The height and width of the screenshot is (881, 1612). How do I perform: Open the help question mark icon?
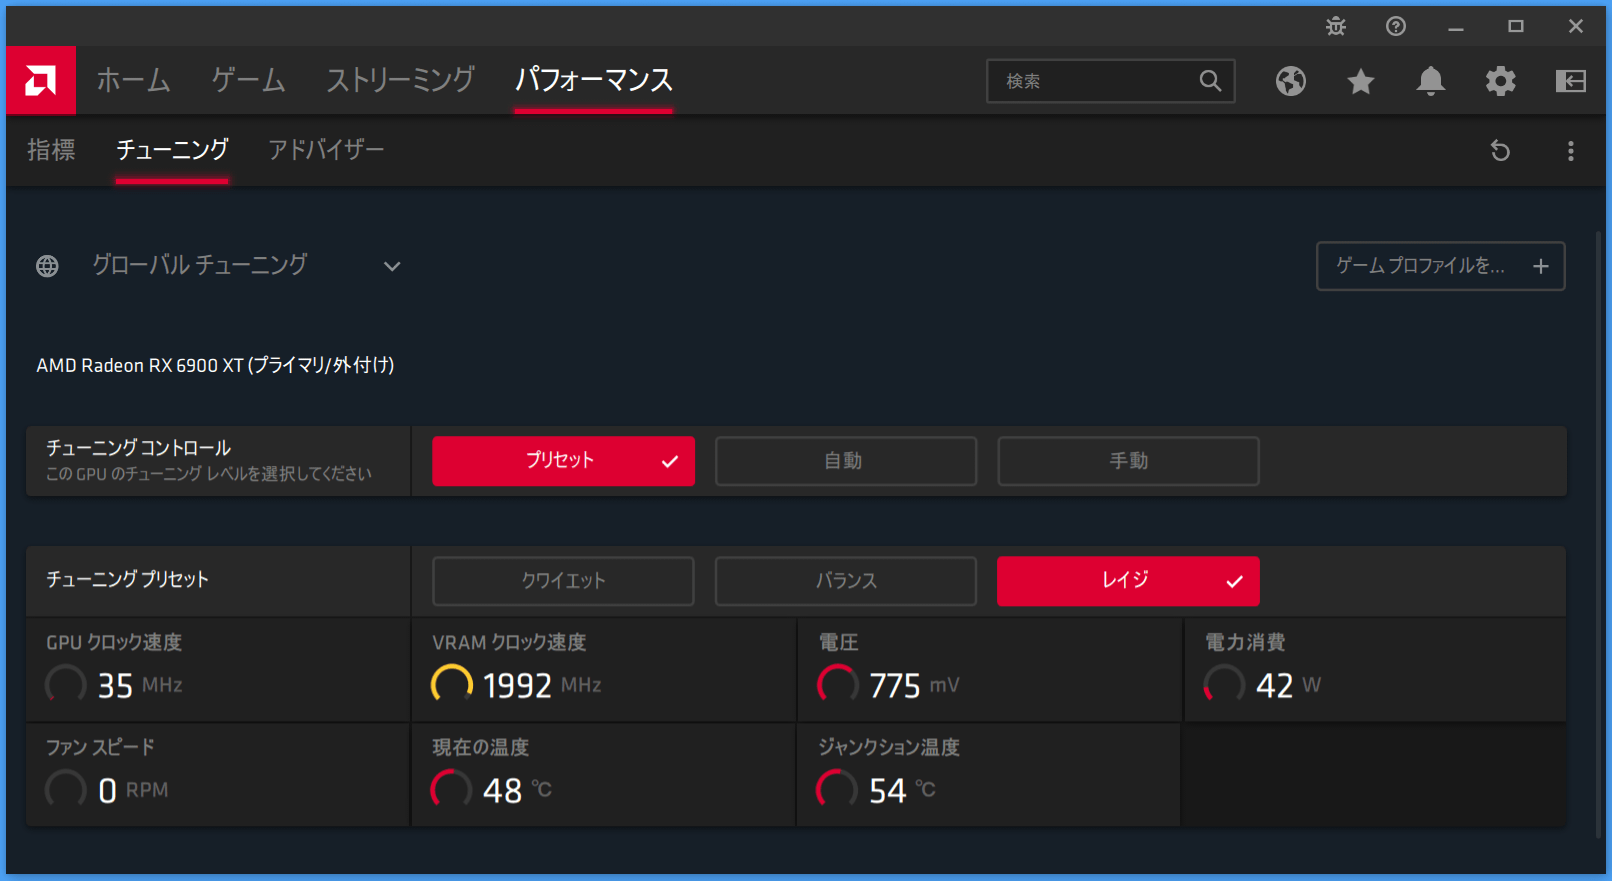(1396, 27)
